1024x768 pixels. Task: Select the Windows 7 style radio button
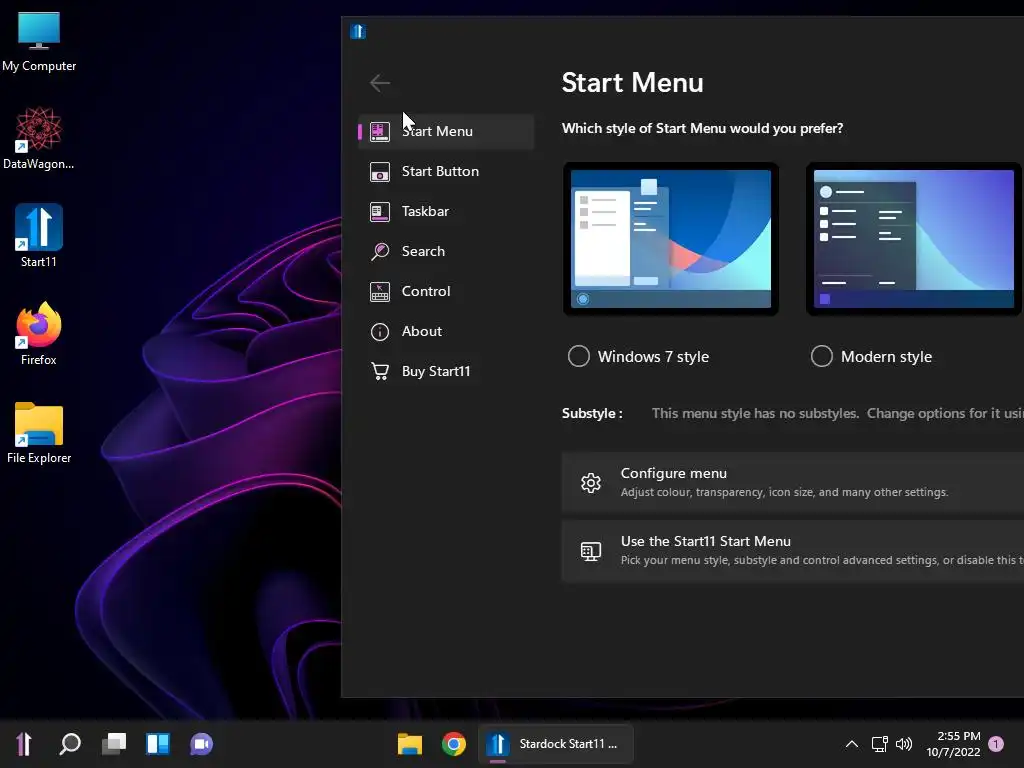point(579,357)
